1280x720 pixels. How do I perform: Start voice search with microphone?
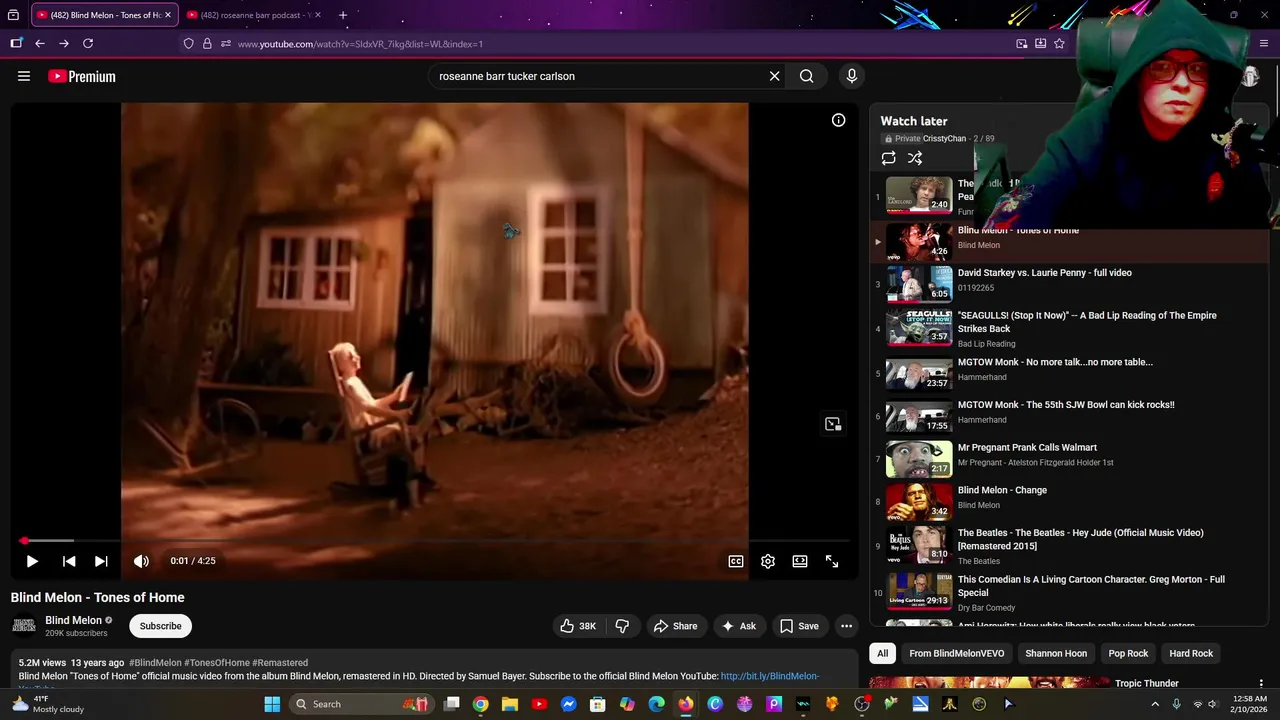coord(852,76)
